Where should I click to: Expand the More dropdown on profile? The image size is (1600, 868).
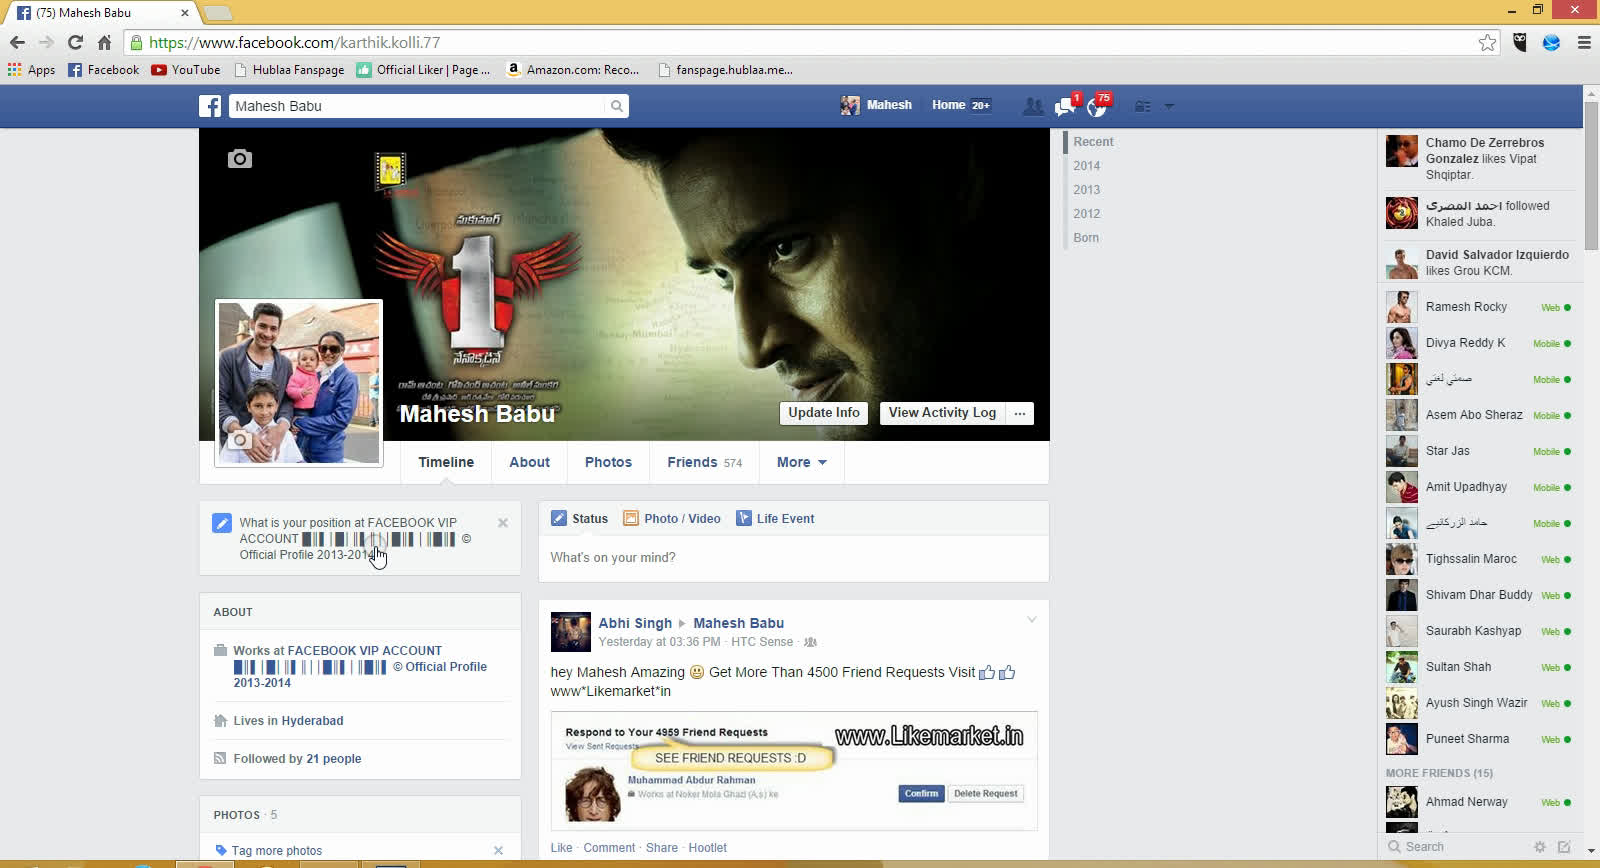click(802, 462)
